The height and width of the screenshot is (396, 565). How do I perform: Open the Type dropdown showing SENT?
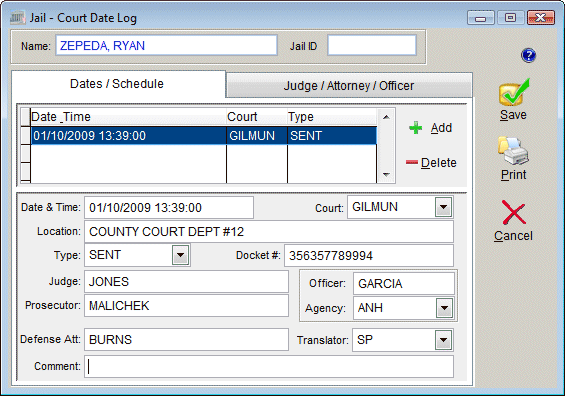click(181, 255)
